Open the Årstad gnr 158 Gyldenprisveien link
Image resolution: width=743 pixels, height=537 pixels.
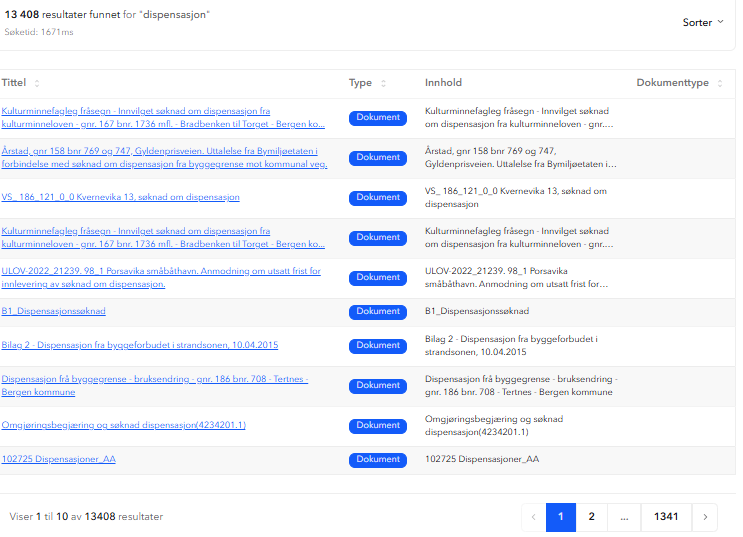(x=164, y=157)
